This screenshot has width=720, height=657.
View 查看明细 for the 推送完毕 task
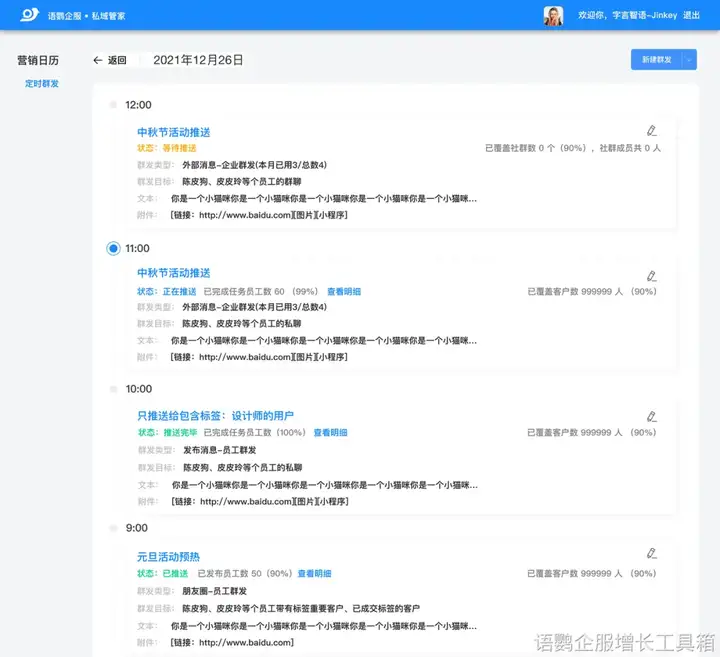coord(330,433)
